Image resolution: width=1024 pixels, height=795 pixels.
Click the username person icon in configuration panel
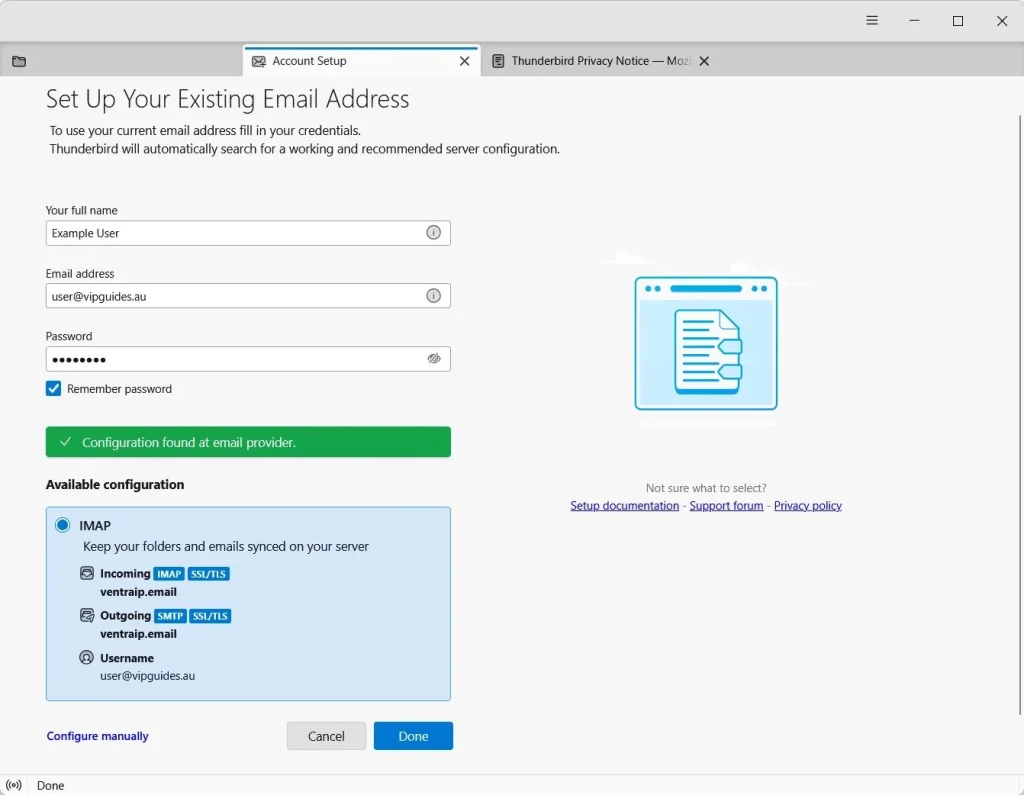click(x=85, y=657)
